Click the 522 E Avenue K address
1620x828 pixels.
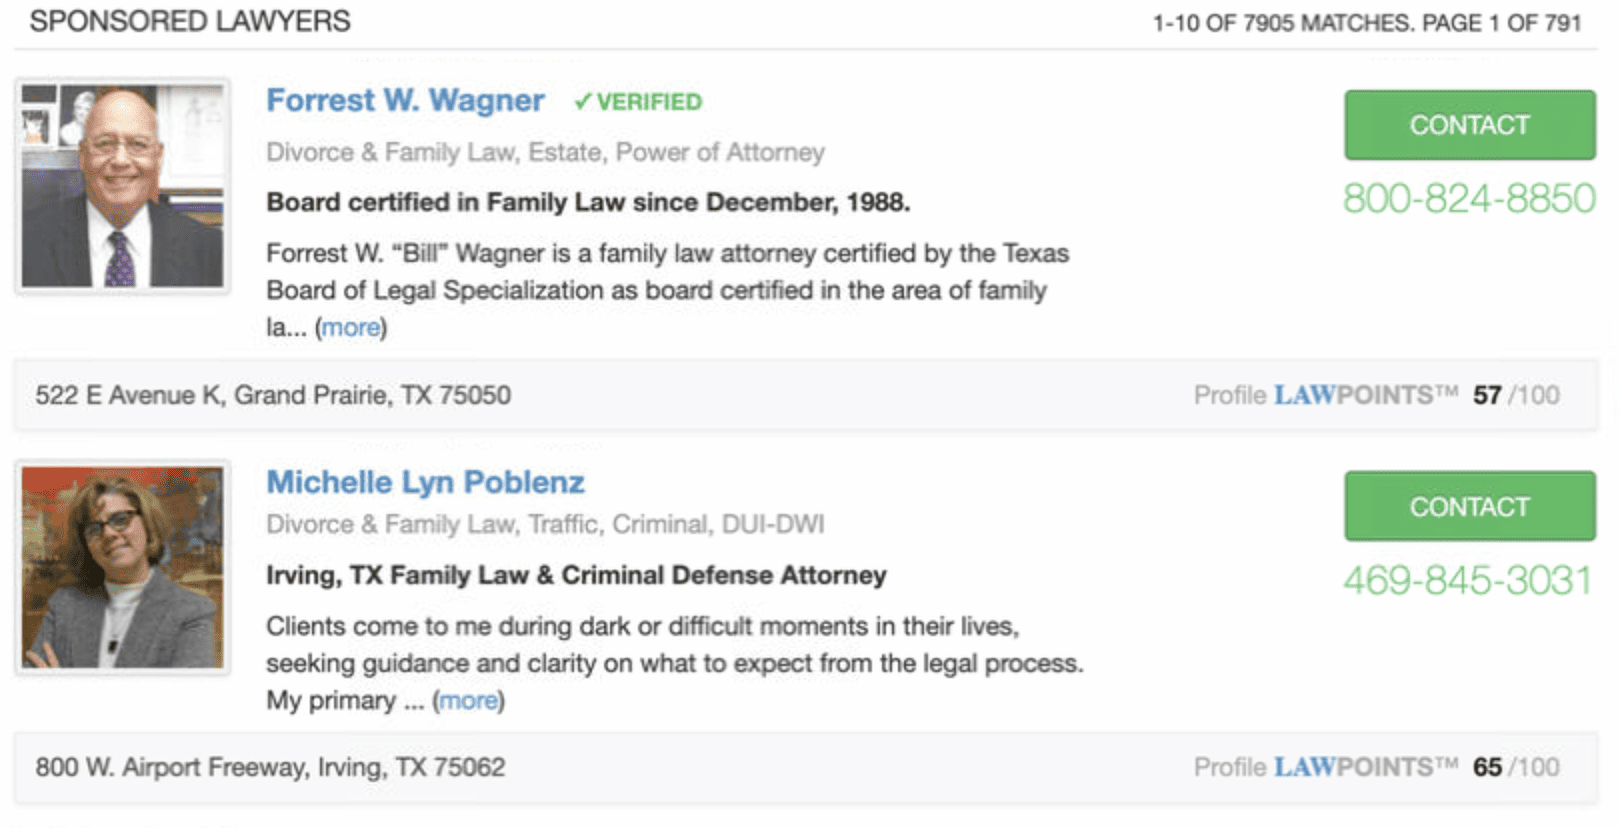[273, 395]
